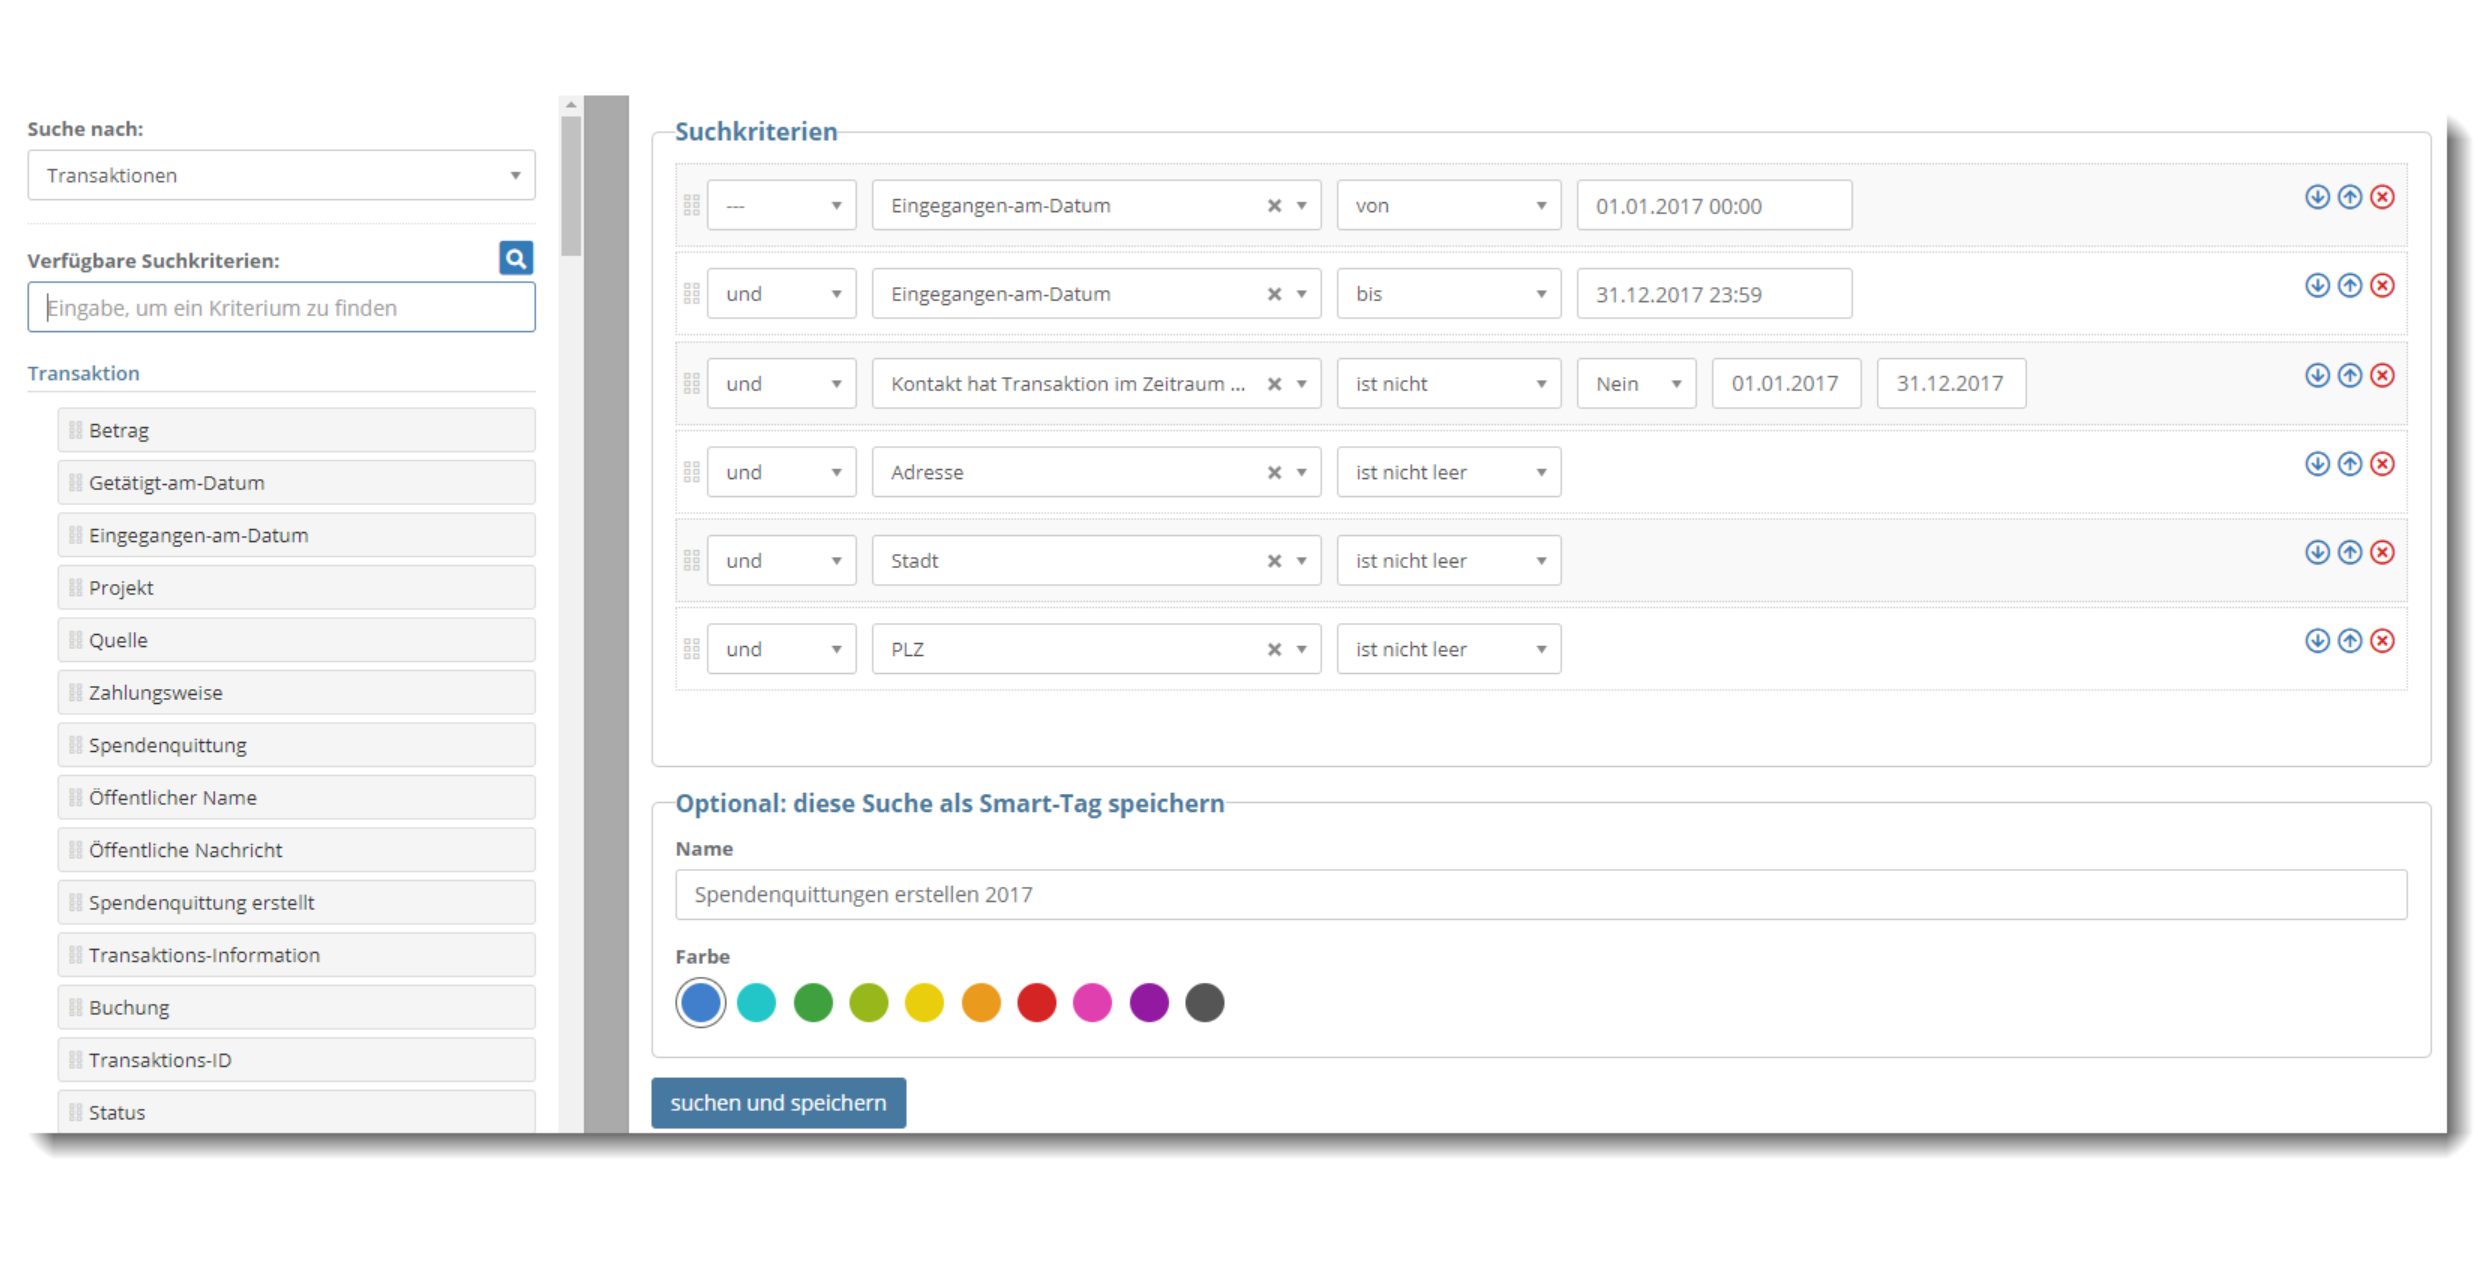Pick the red color swatch
Image resolution: width=2478 pixels, height=1267 pixels.
(1036, 1002)
